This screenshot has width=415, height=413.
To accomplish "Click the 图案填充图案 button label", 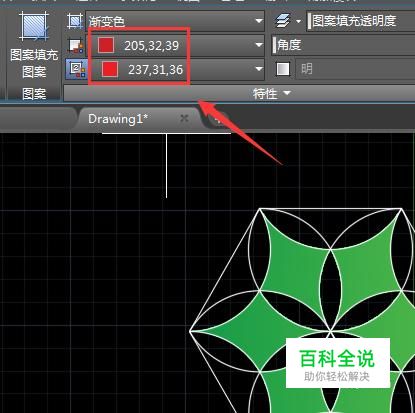I will tap(34, 63).
